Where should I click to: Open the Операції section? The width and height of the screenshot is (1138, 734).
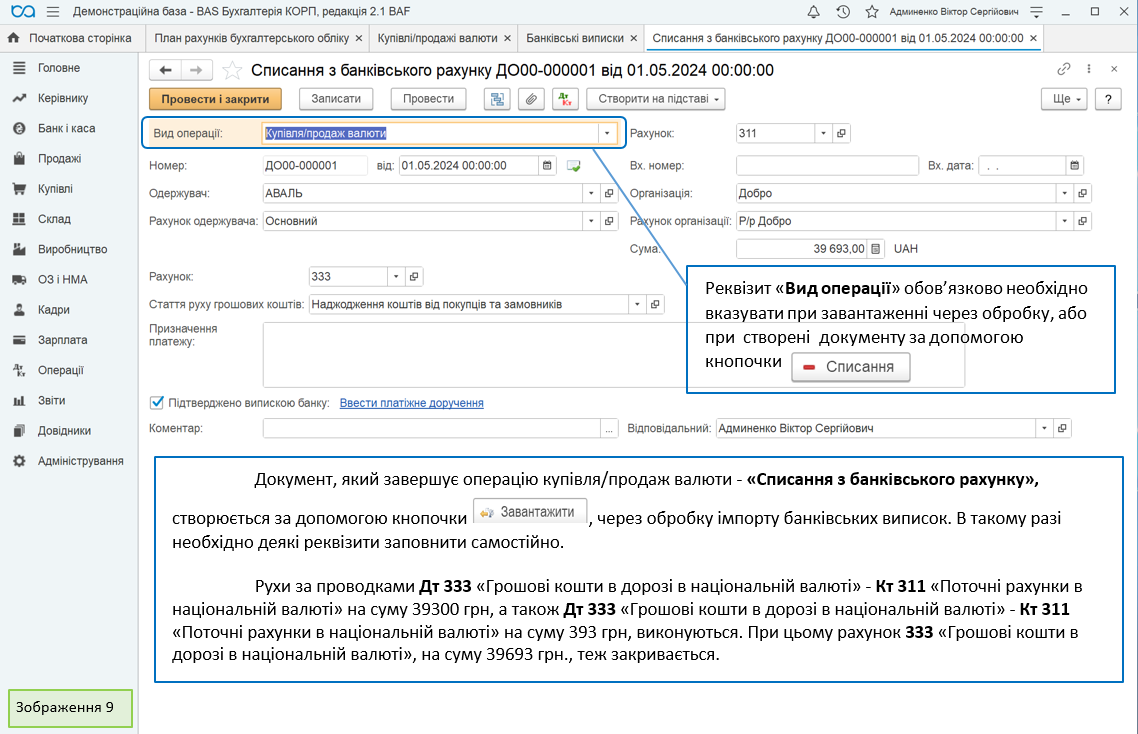[61, 370]
